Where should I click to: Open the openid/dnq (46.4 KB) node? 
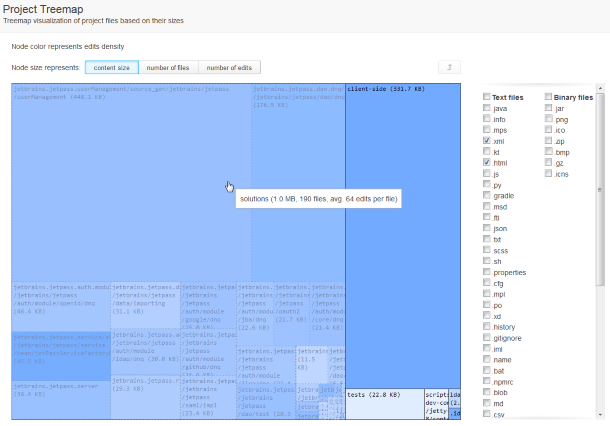[61, 307]
